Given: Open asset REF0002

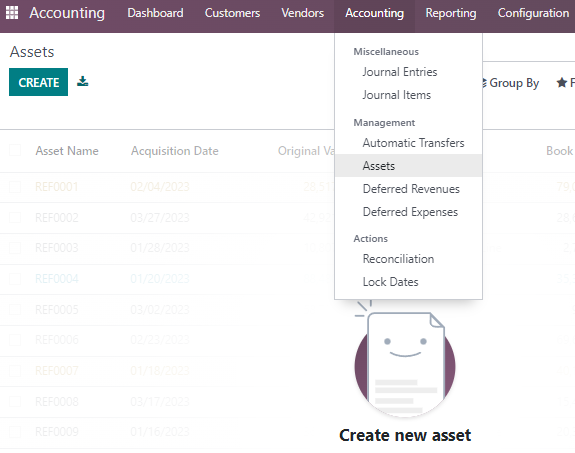Looking at the screenshot, I should (x=56, y=218).
